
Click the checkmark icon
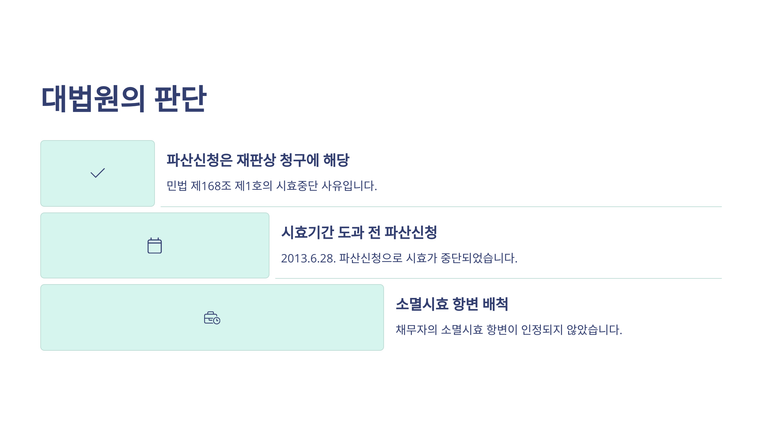(x=97, y=173)
